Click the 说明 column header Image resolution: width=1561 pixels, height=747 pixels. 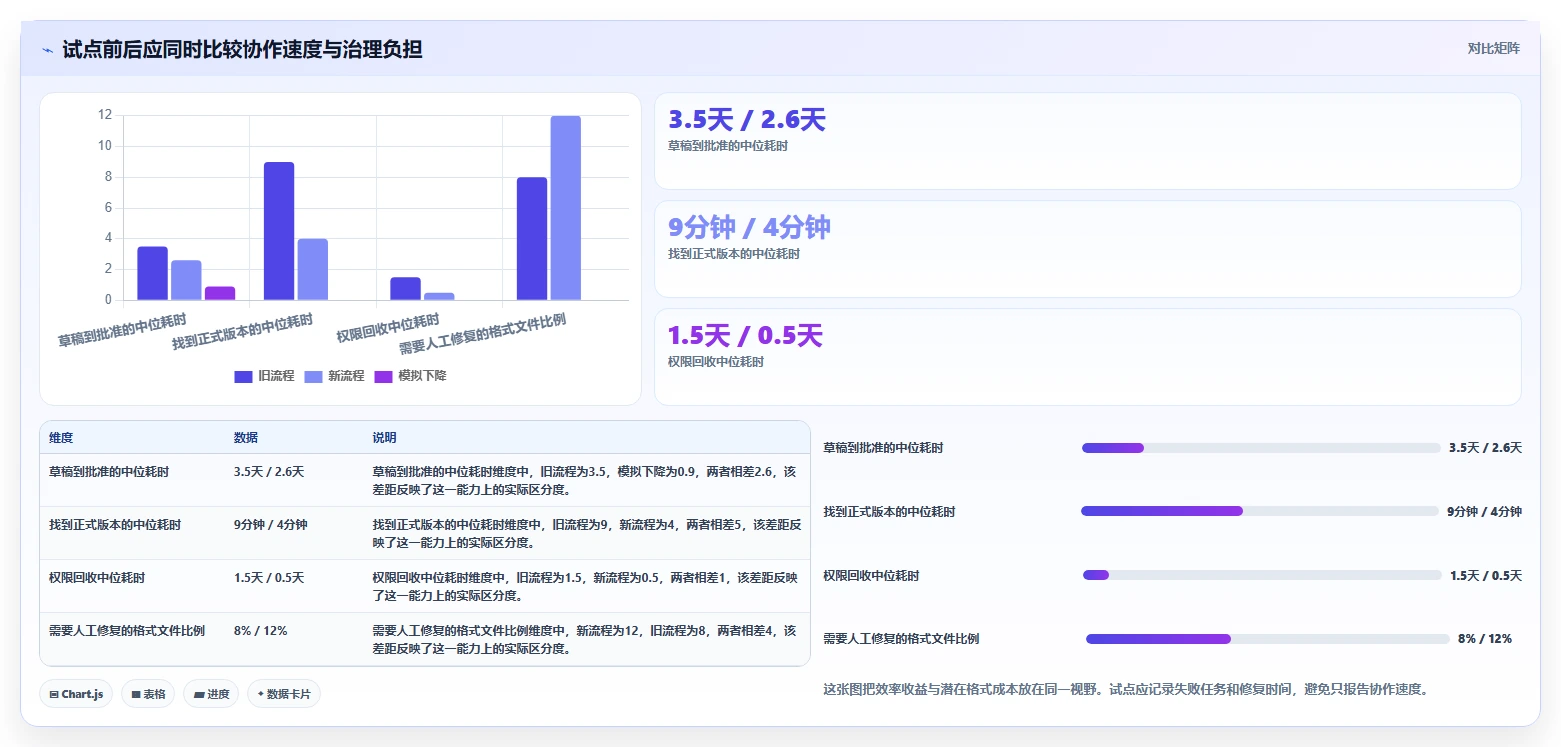(385, 438)
